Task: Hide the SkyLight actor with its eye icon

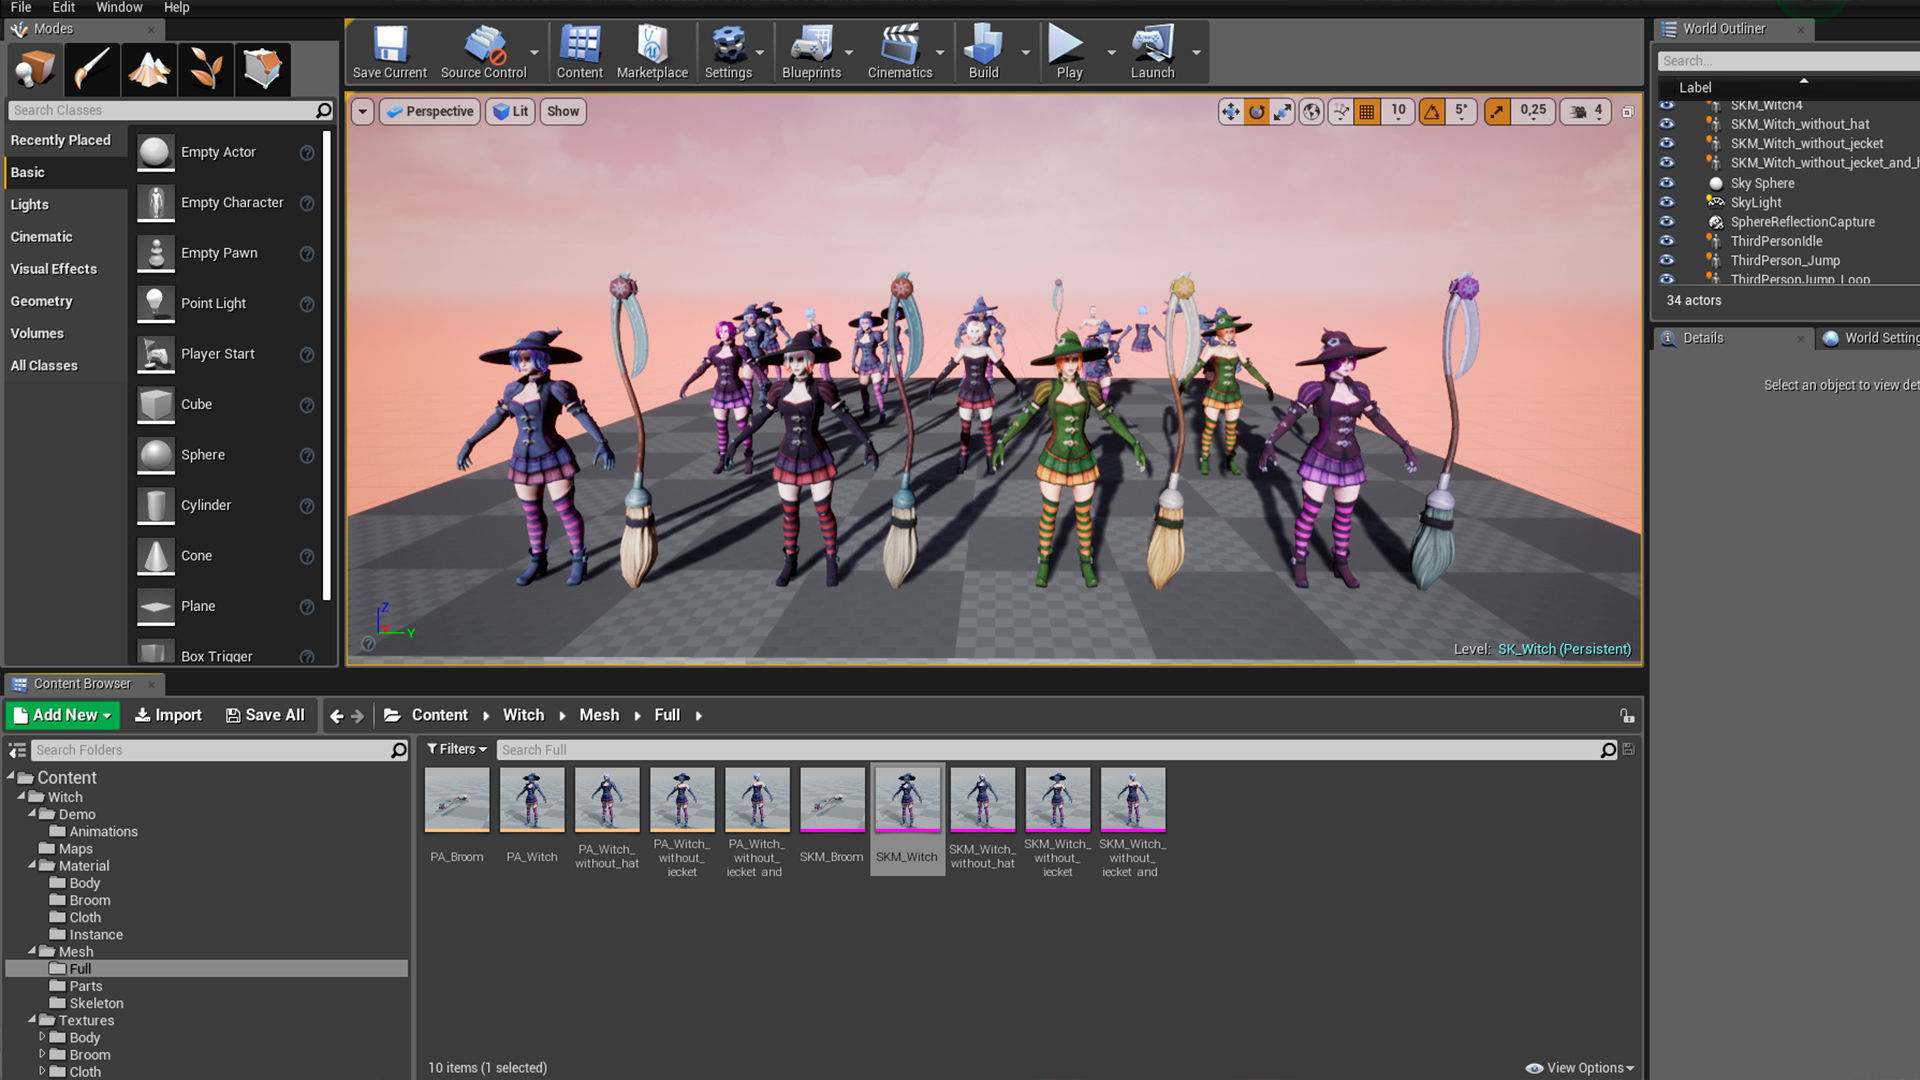Action: [1666, 202]
